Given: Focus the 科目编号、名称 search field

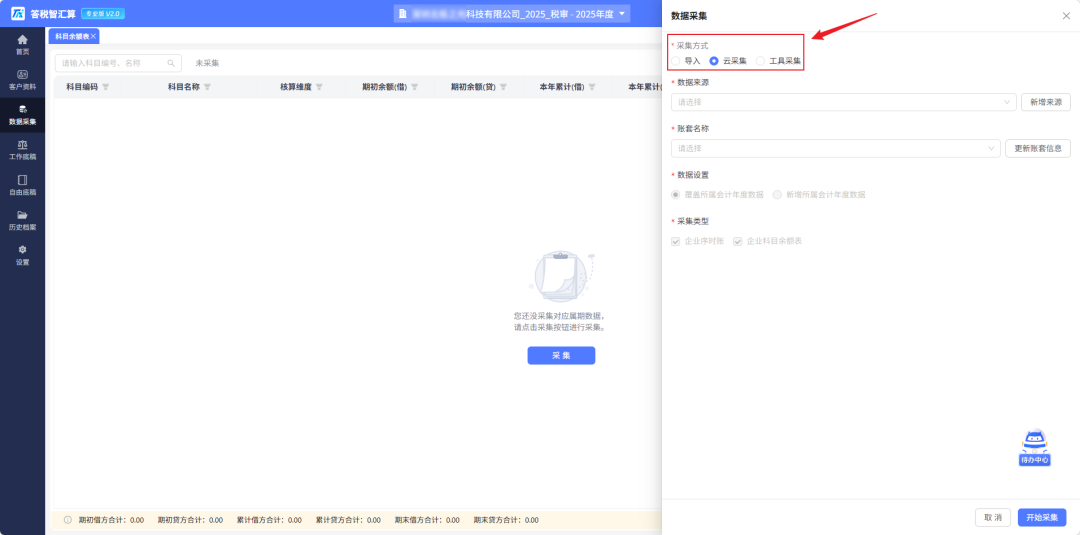Looking at the screenshot, I should (118, 63).
